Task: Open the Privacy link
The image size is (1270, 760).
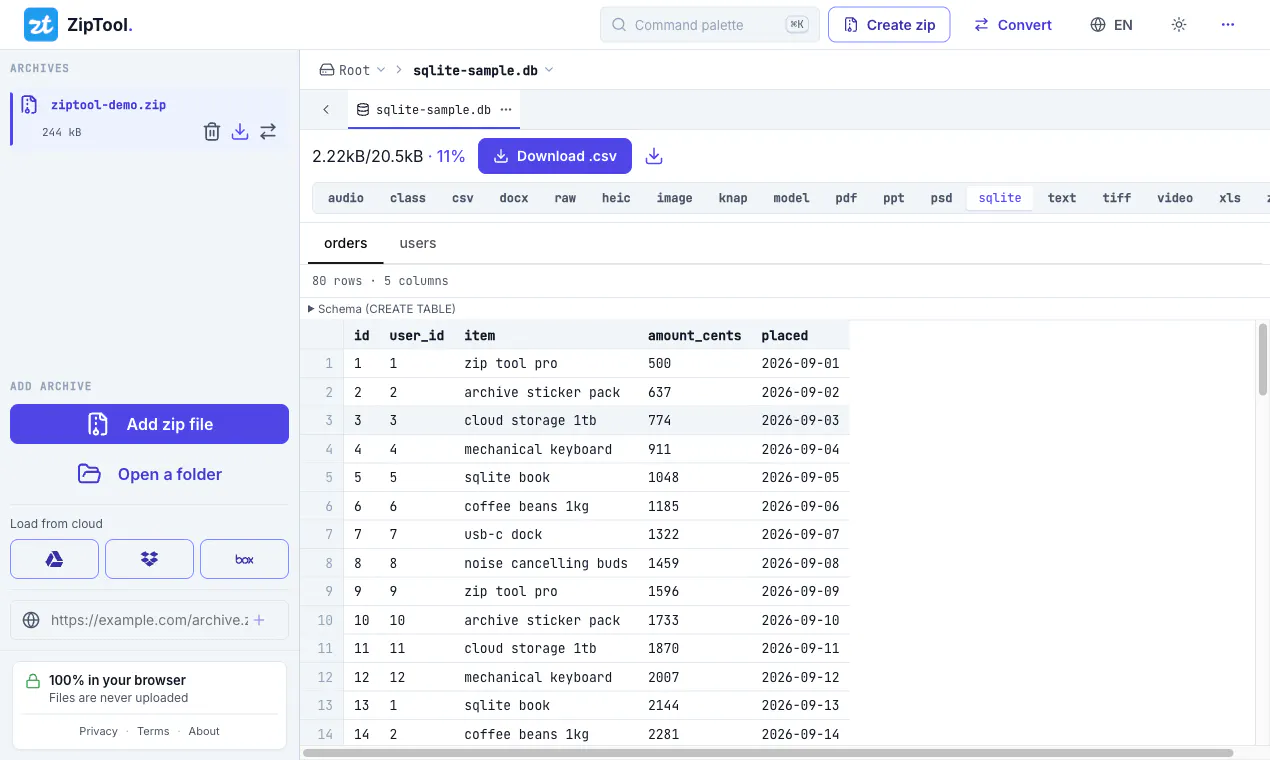Action: tap(98, 731)
